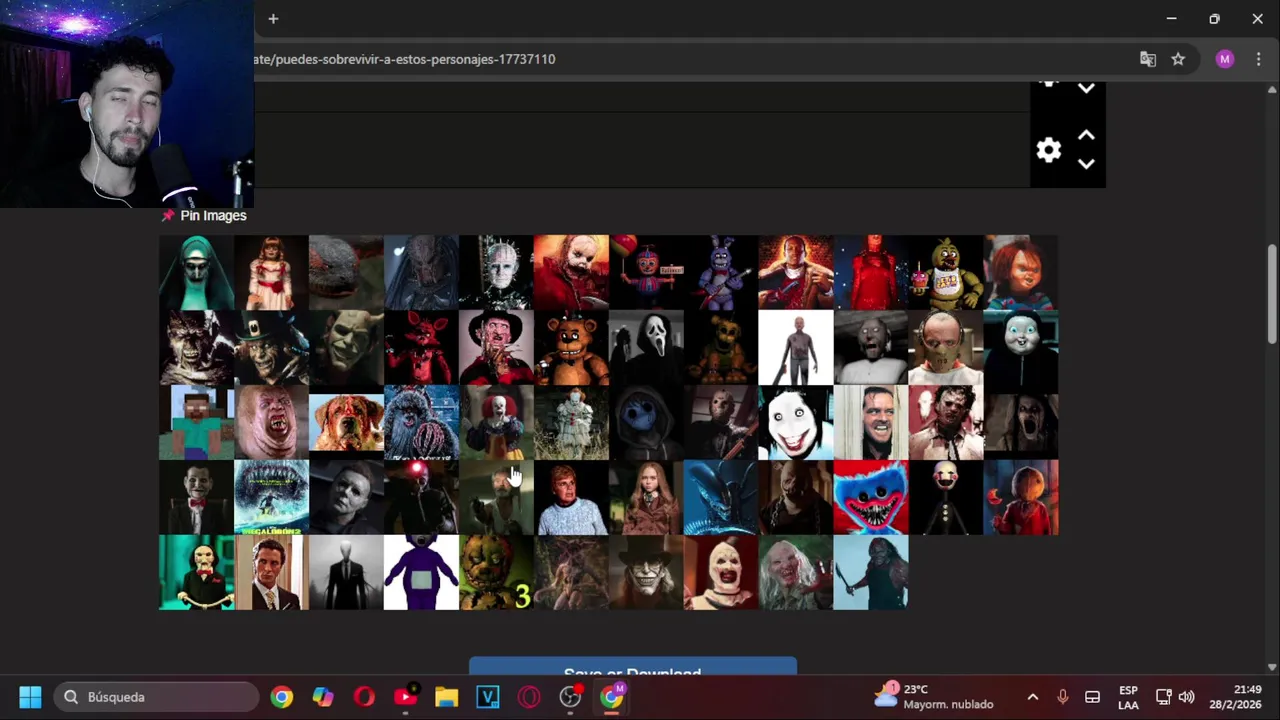Click the ESP LAA language indicator
This screenshot has height=720, width=1280.
(1128, 697)
